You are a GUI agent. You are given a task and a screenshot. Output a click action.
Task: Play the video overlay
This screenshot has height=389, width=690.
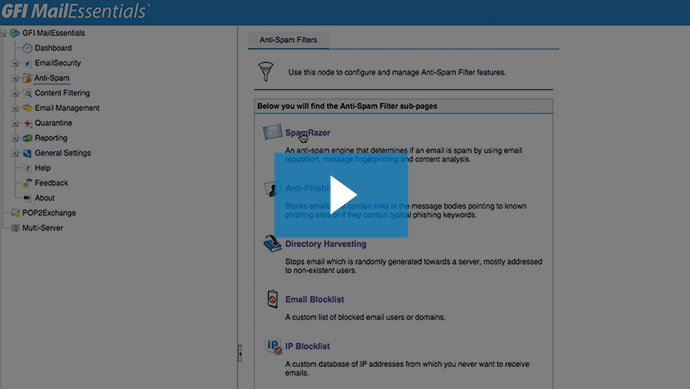[x=341, y=195]
